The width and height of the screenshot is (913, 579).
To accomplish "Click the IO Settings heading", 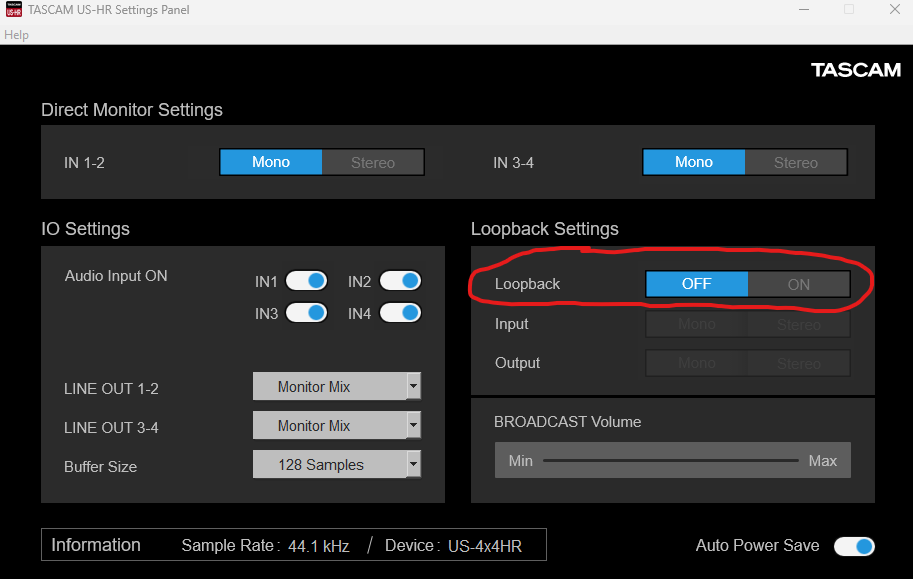I will (86, 229).
